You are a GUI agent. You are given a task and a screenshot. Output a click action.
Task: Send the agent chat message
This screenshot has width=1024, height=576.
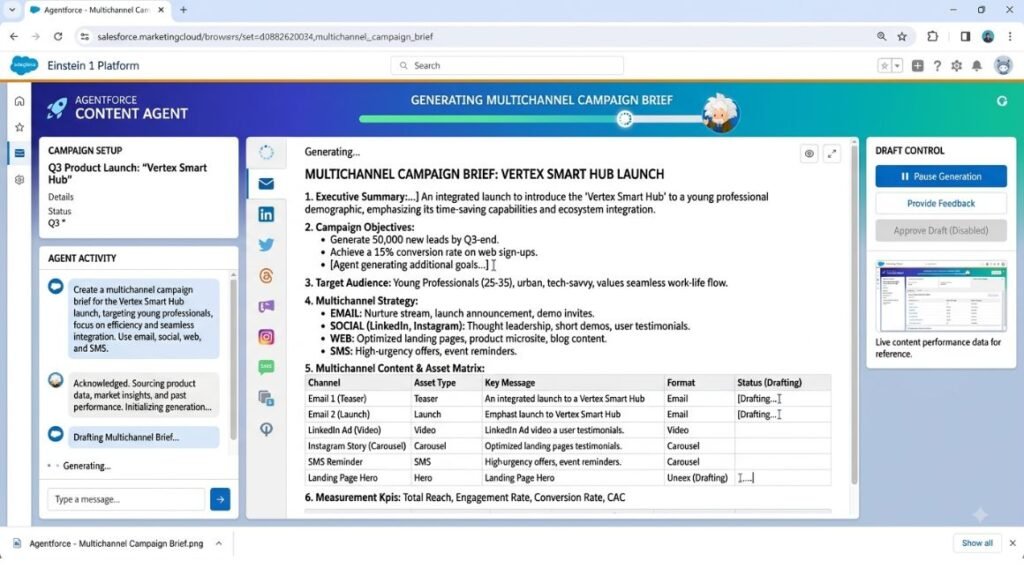coord(220,499)
